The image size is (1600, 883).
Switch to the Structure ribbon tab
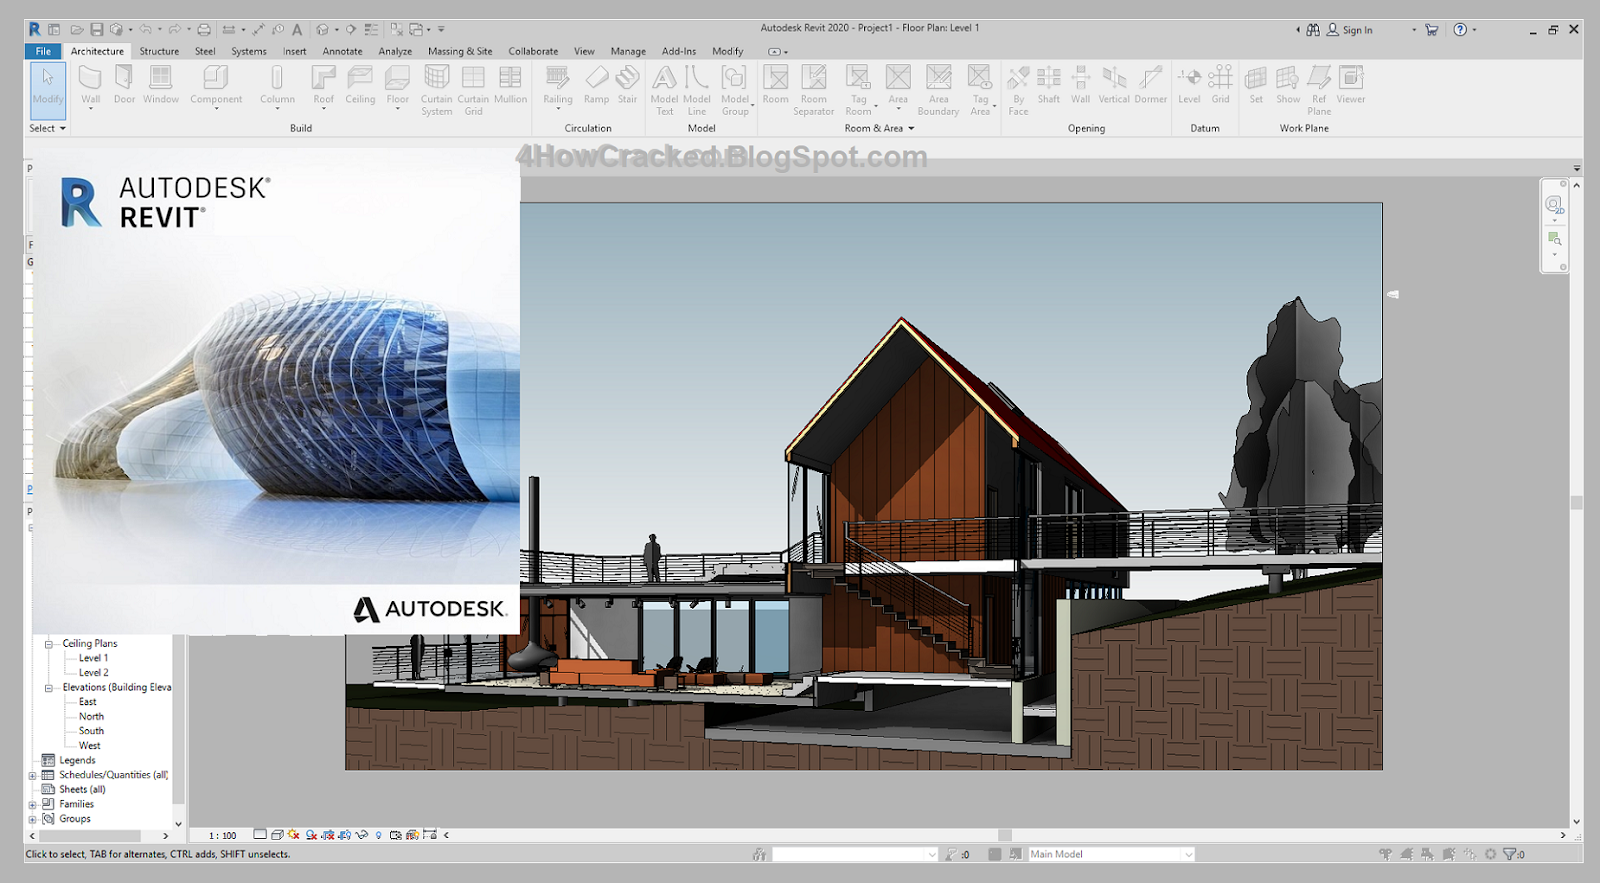click(x=159, y=51)
